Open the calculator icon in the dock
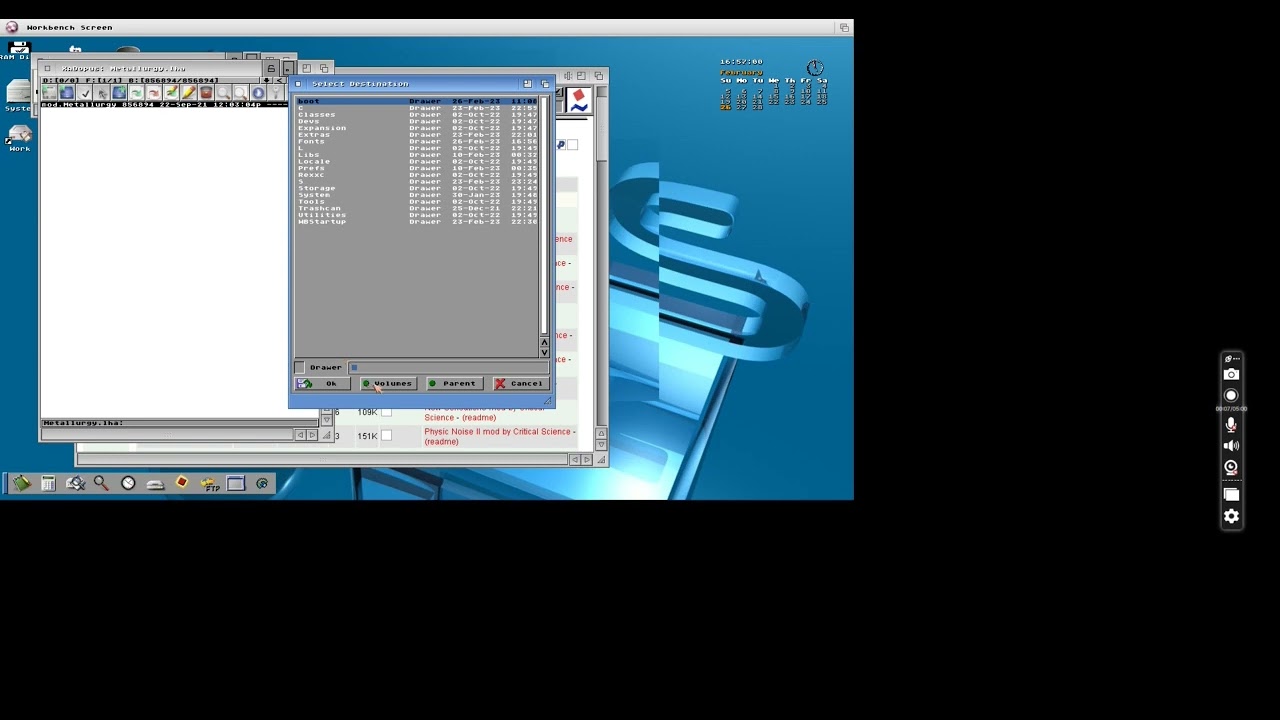This screenshot has width=1280, height=720. [48, 483]
